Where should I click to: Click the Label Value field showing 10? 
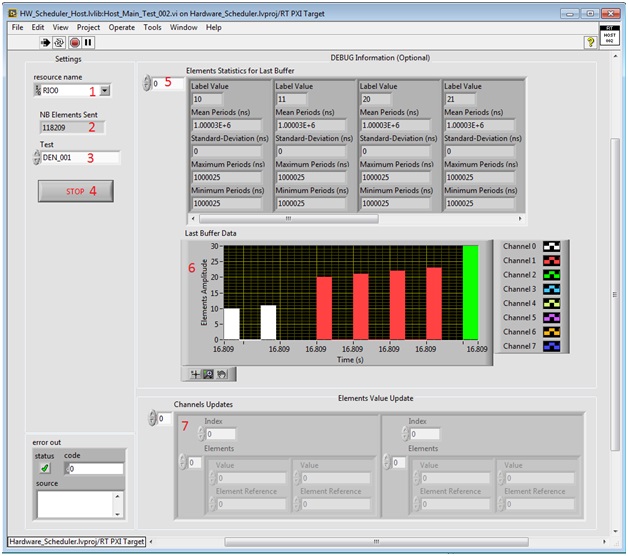click(x=207, y=99)
